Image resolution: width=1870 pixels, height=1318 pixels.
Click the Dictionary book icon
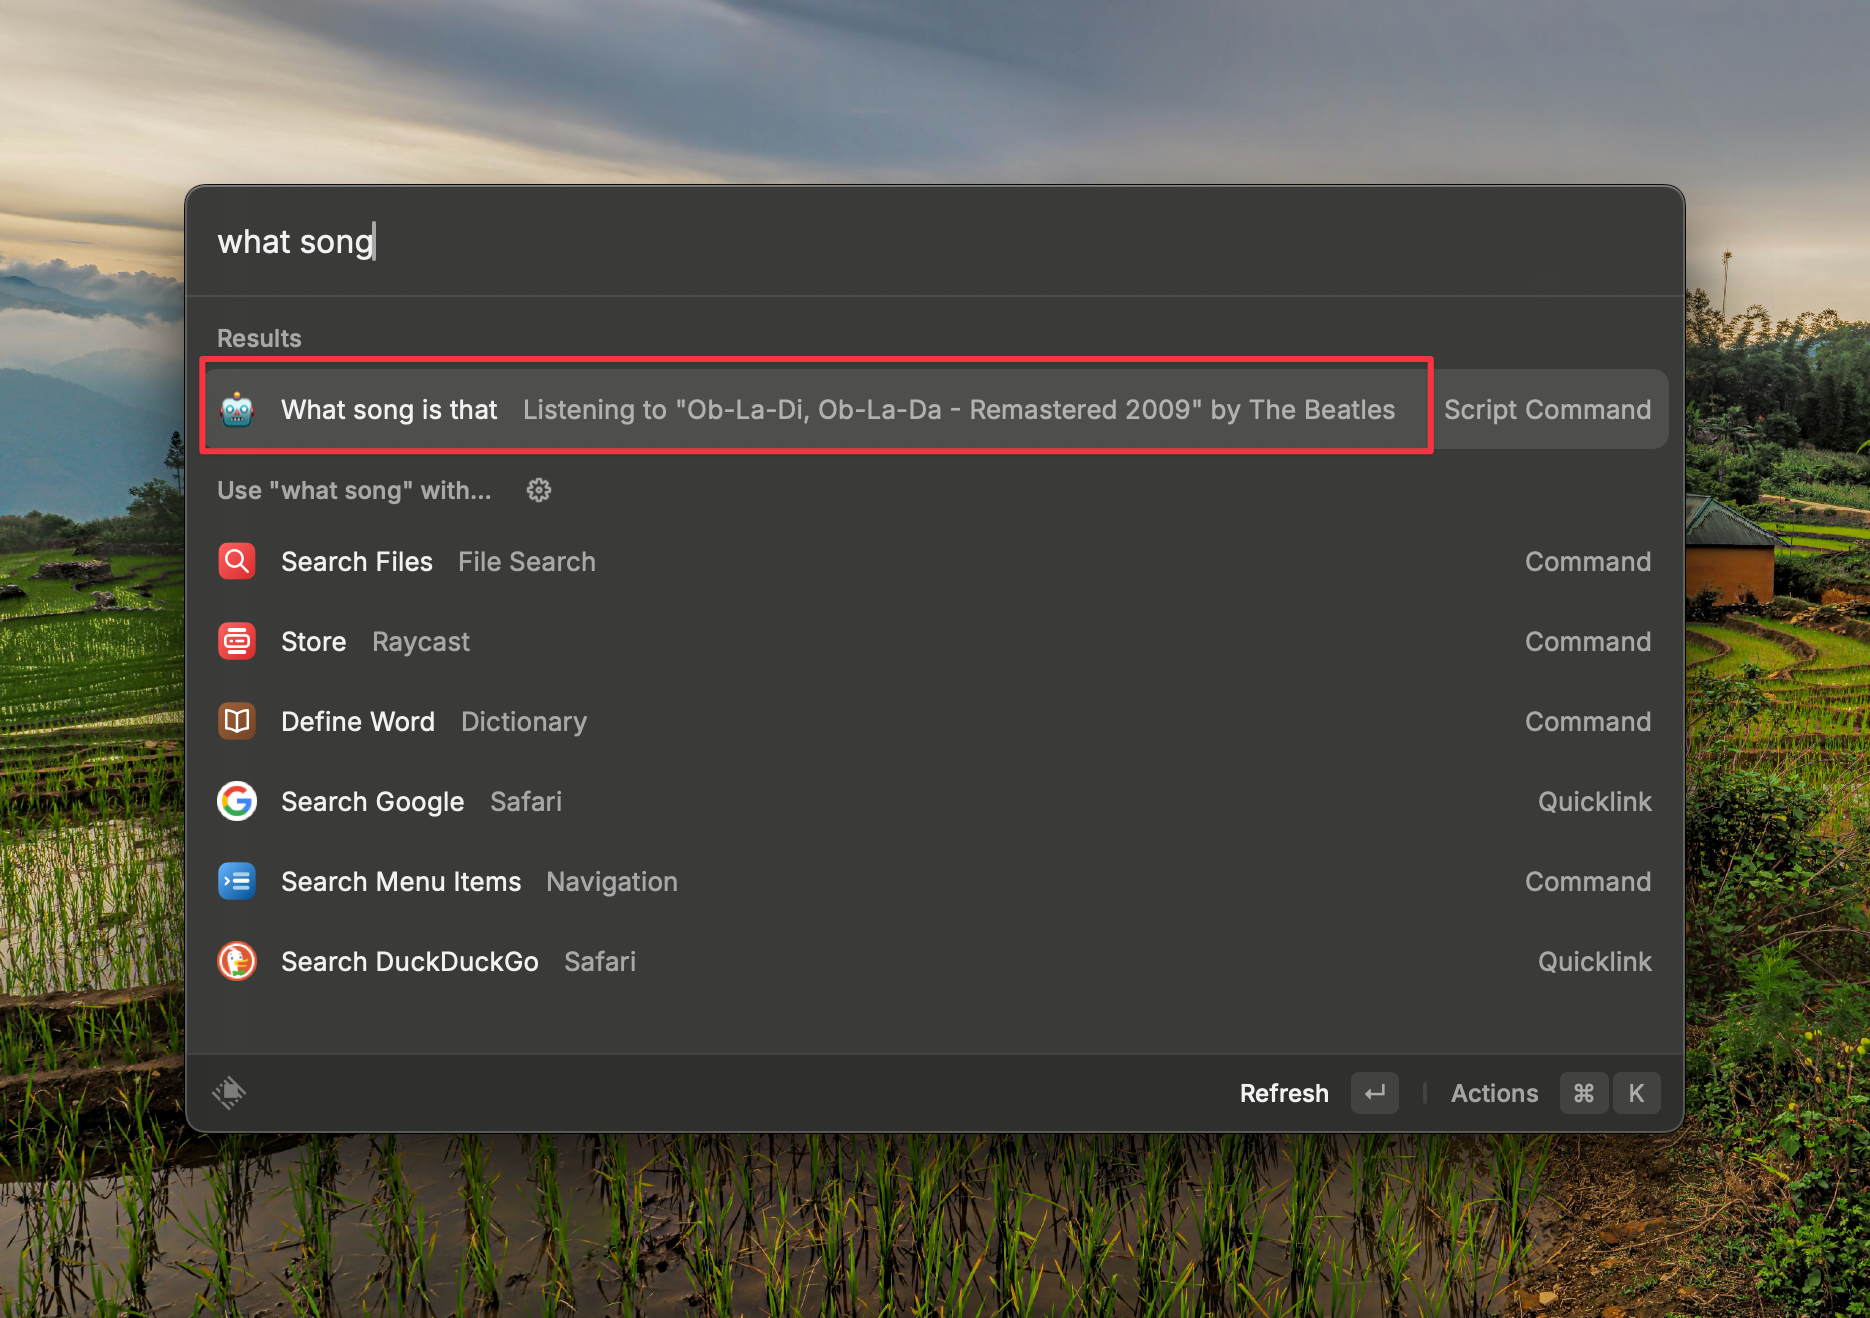(237, 722)
